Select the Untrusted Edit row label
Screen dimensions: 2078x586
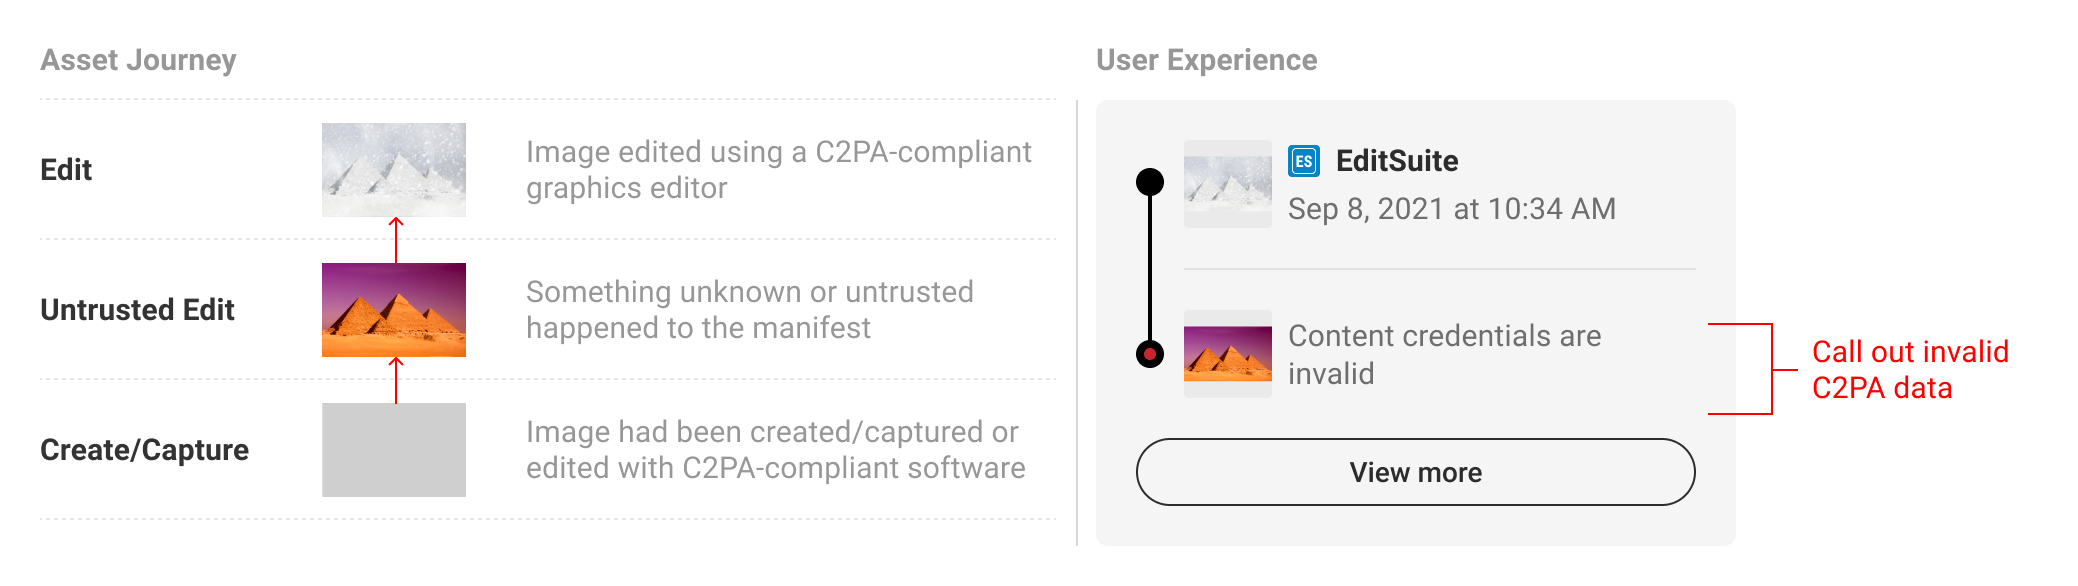[x=137, y=310]
